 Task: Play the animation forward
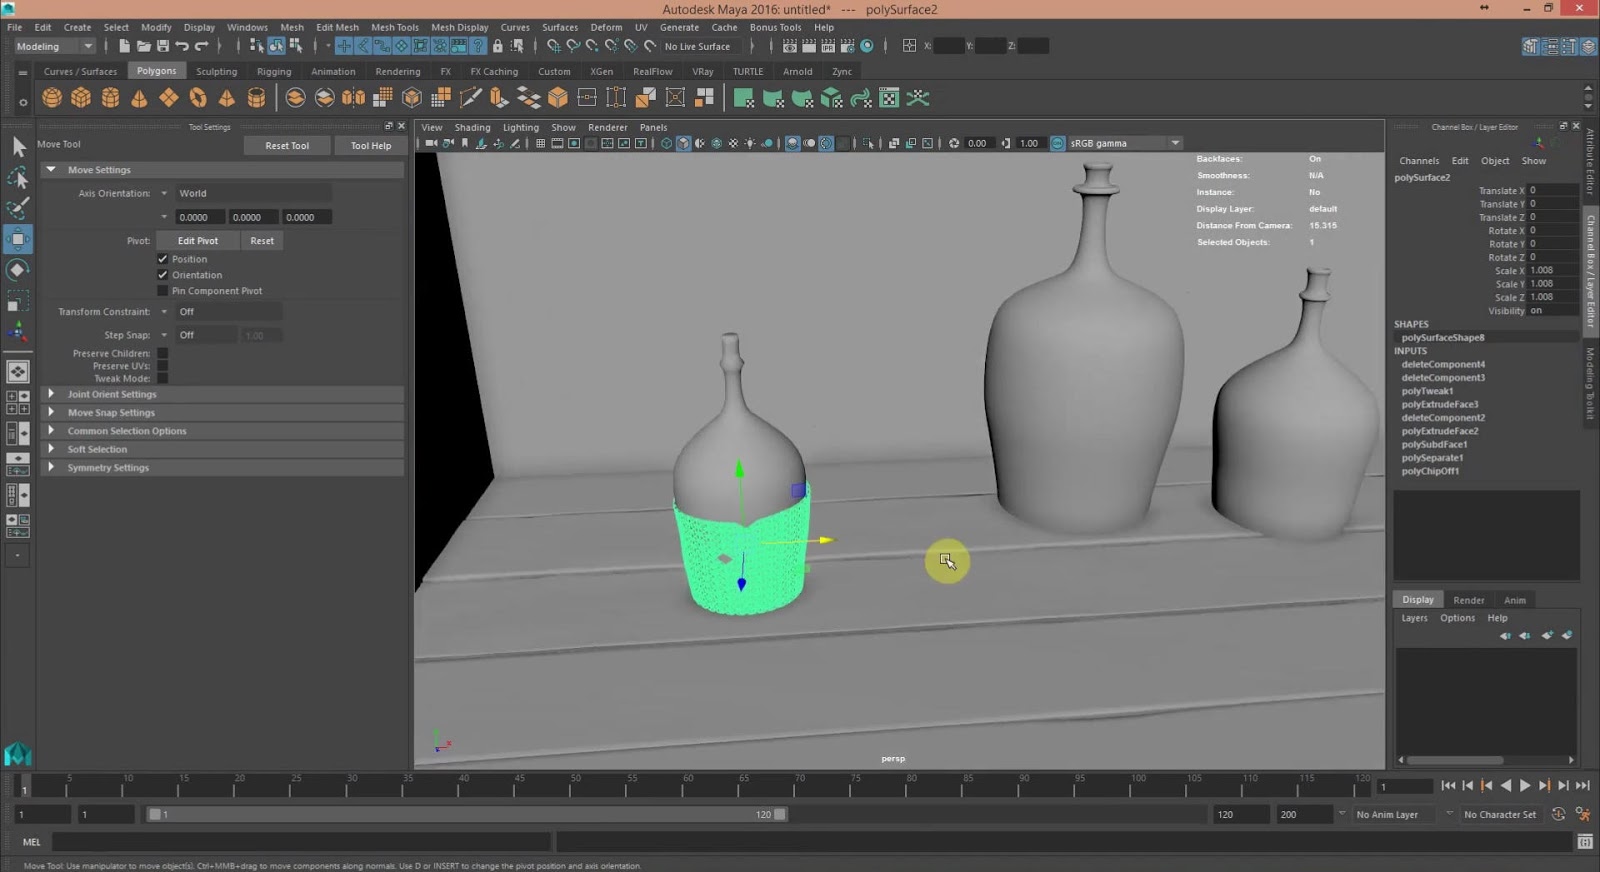[1525, 786]
